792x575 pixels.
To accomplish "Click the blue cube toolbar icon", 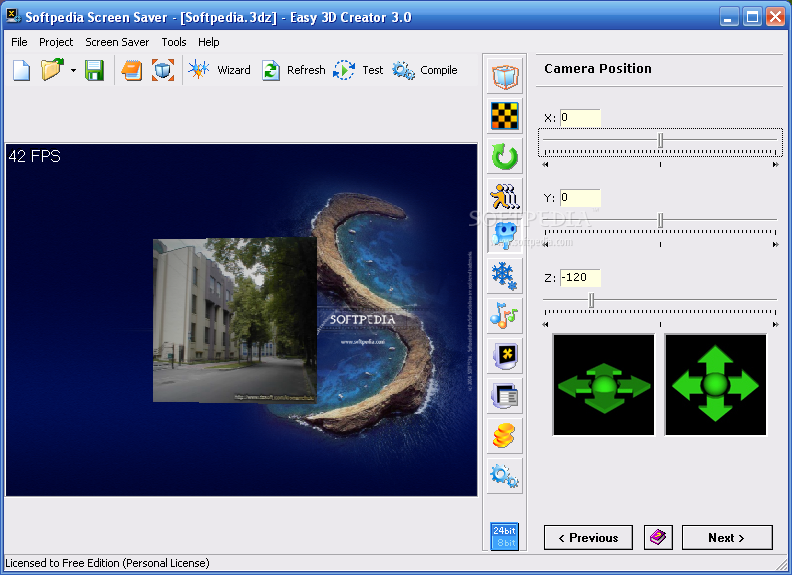I will click(163, 70).
